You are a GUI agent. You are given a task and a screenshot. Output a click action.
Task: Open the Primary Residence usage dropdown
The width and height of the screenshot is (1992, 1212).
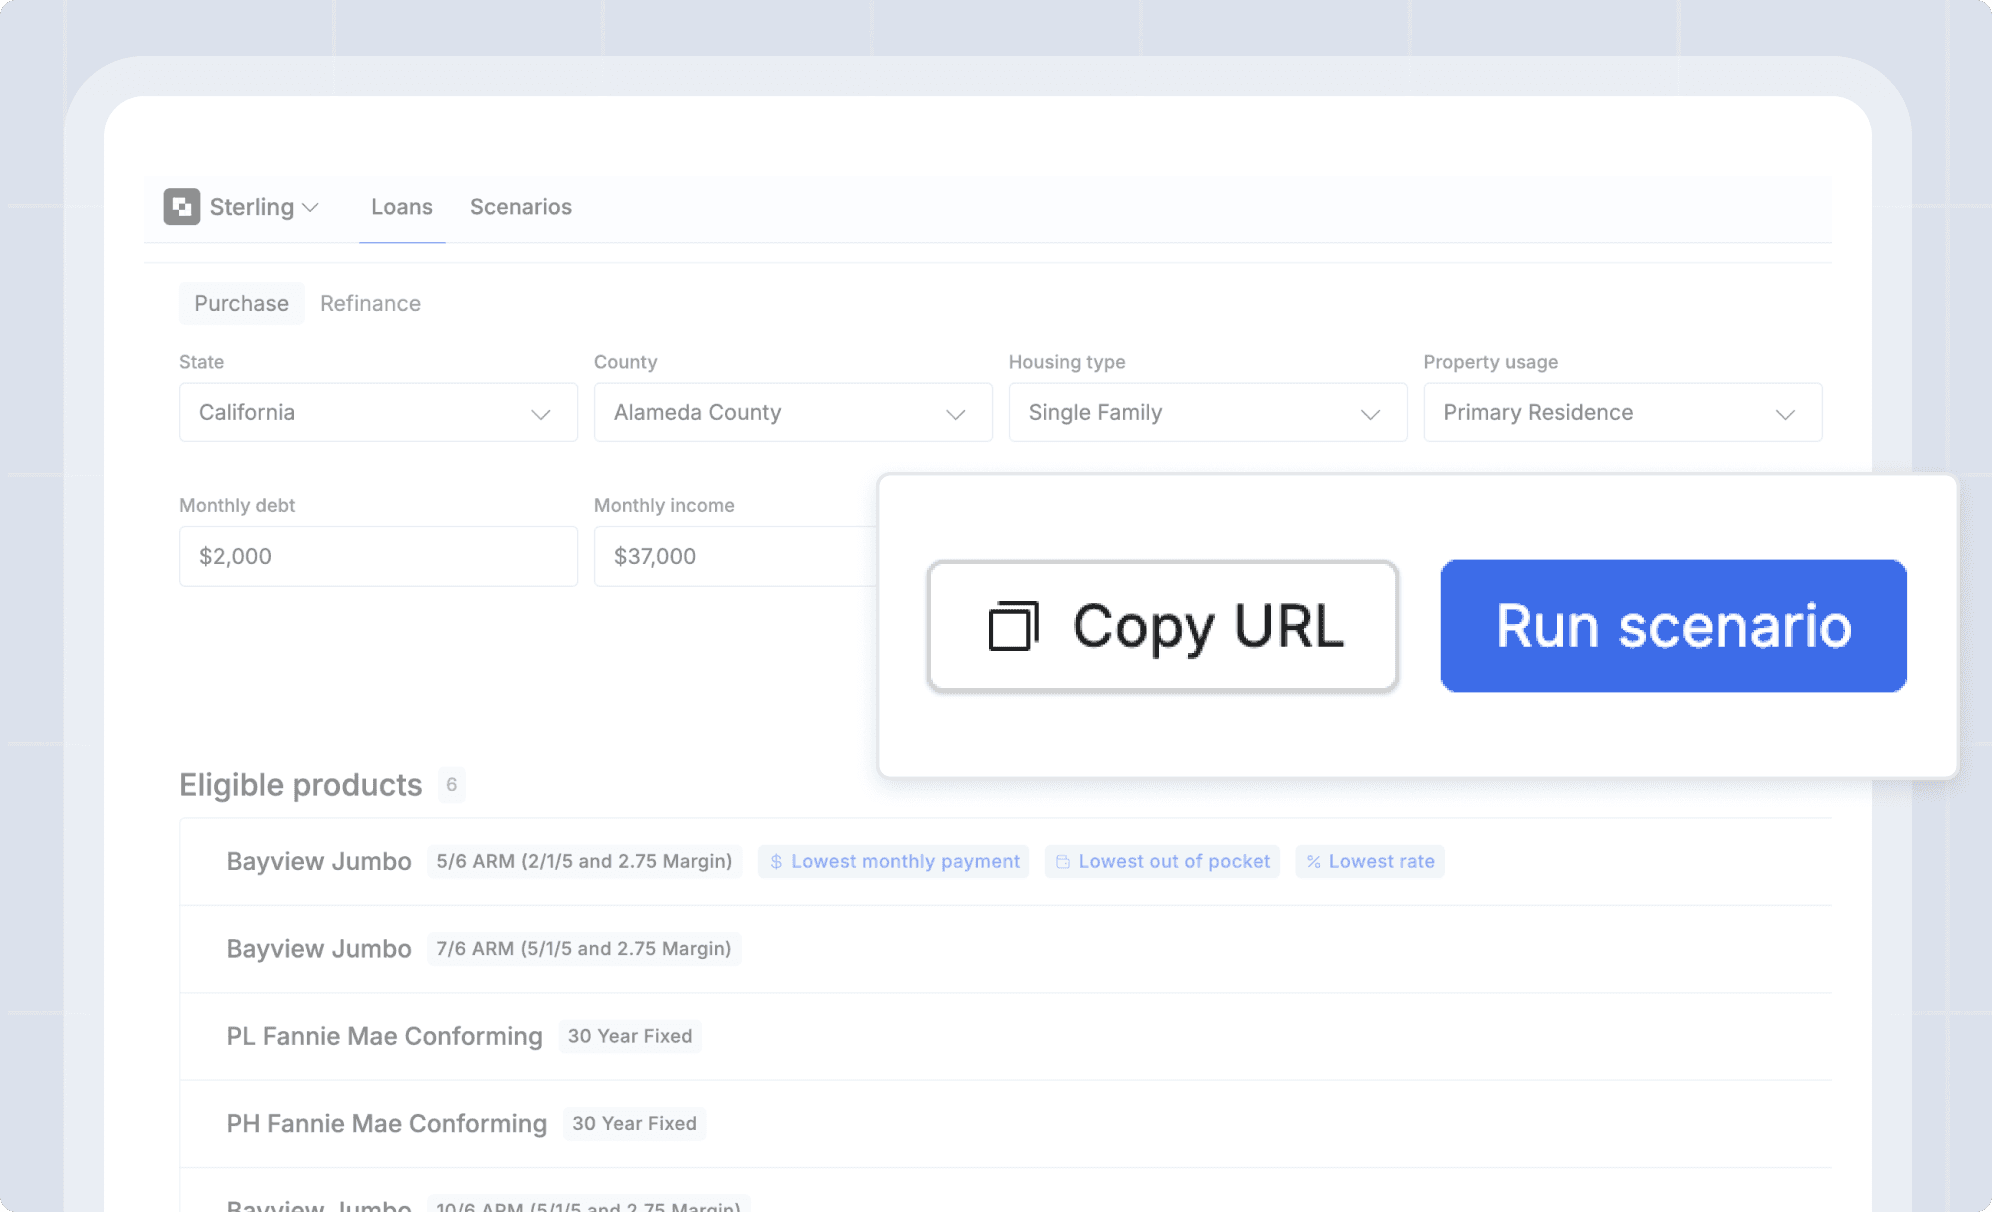coord(1622,413)
